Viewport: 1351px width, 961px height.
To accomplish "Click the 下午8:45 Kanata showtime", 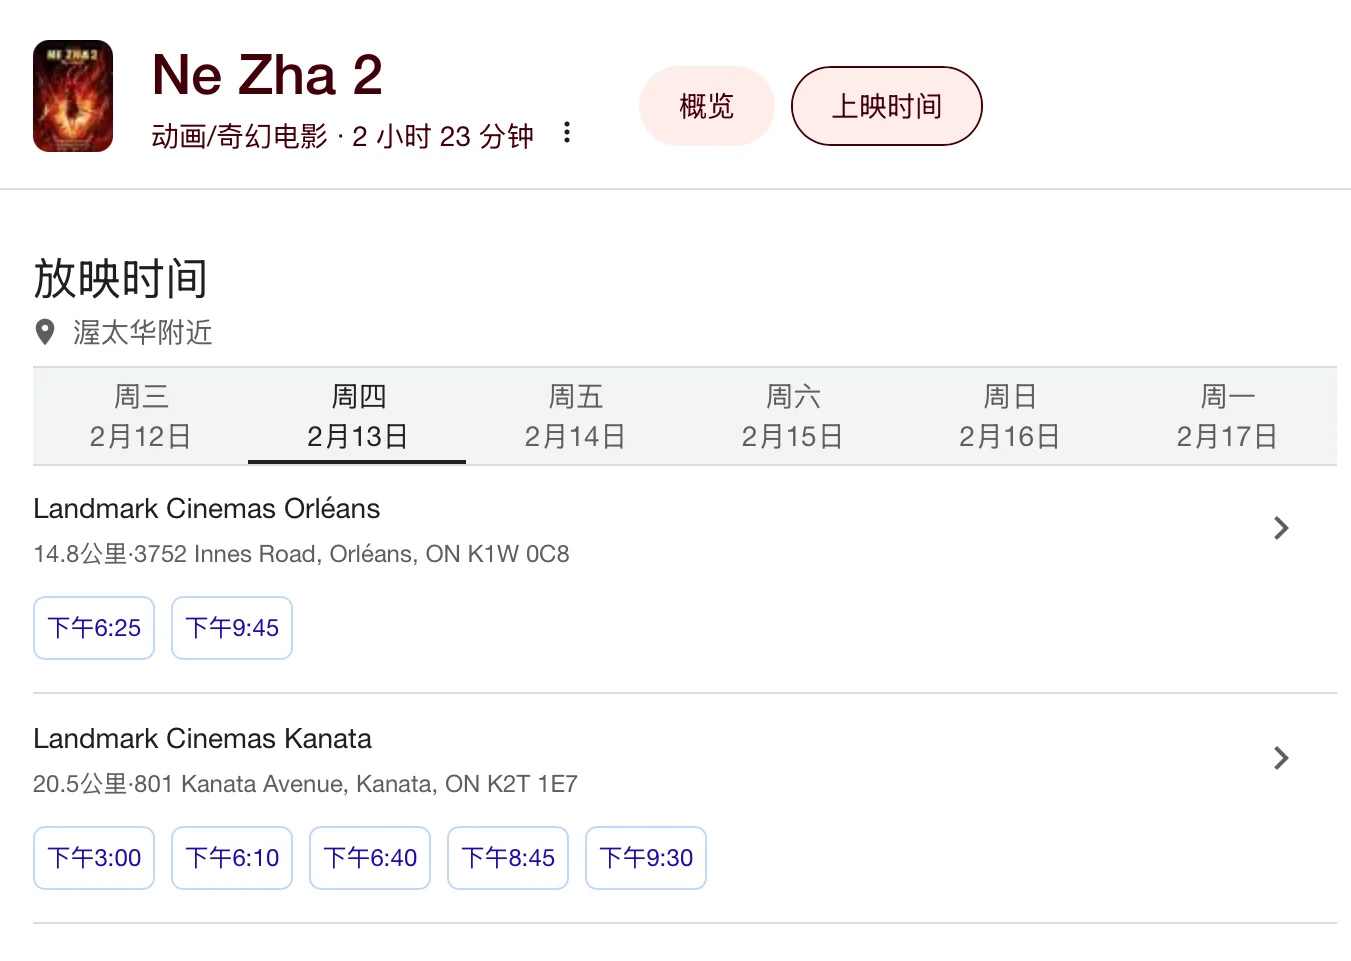I will tap(508, 858).
